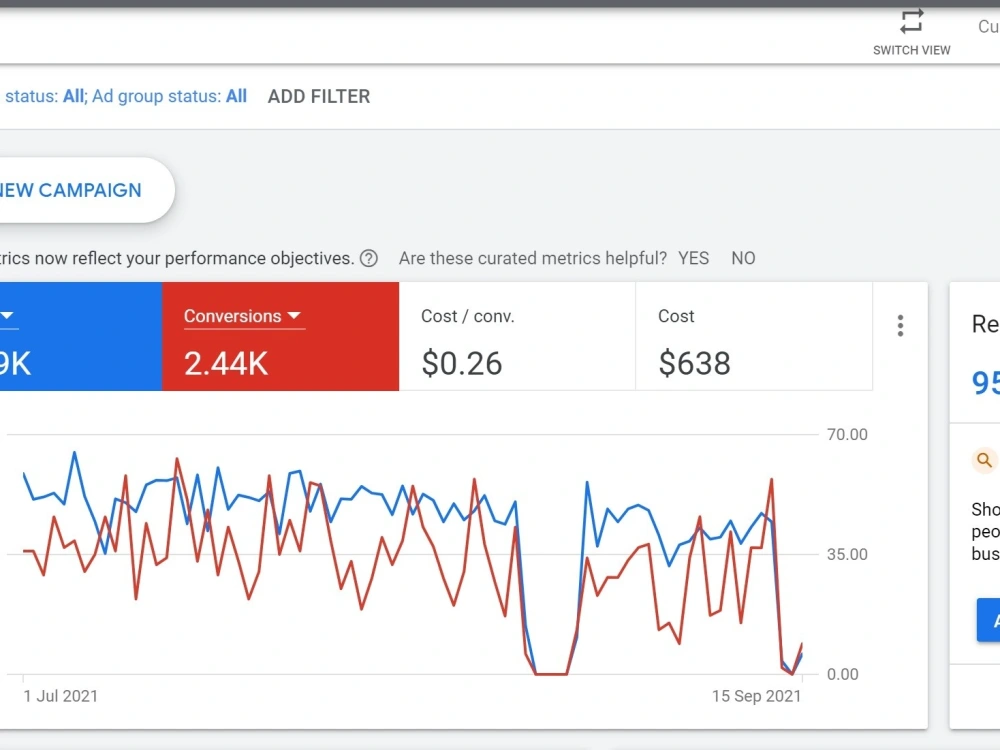Viewport: 1000px width, 750px height.
Task: Answer YES to curated metrics helpful
Action: pos(693,258)
